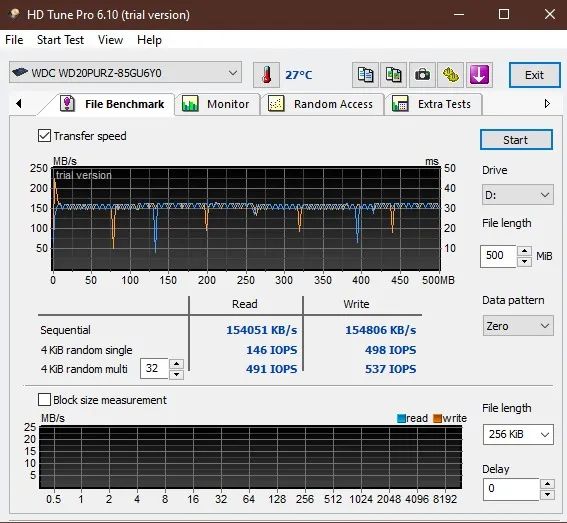Click the purple download arrow icon
This screenshot has height=523, width=567.
click(479, 75)
